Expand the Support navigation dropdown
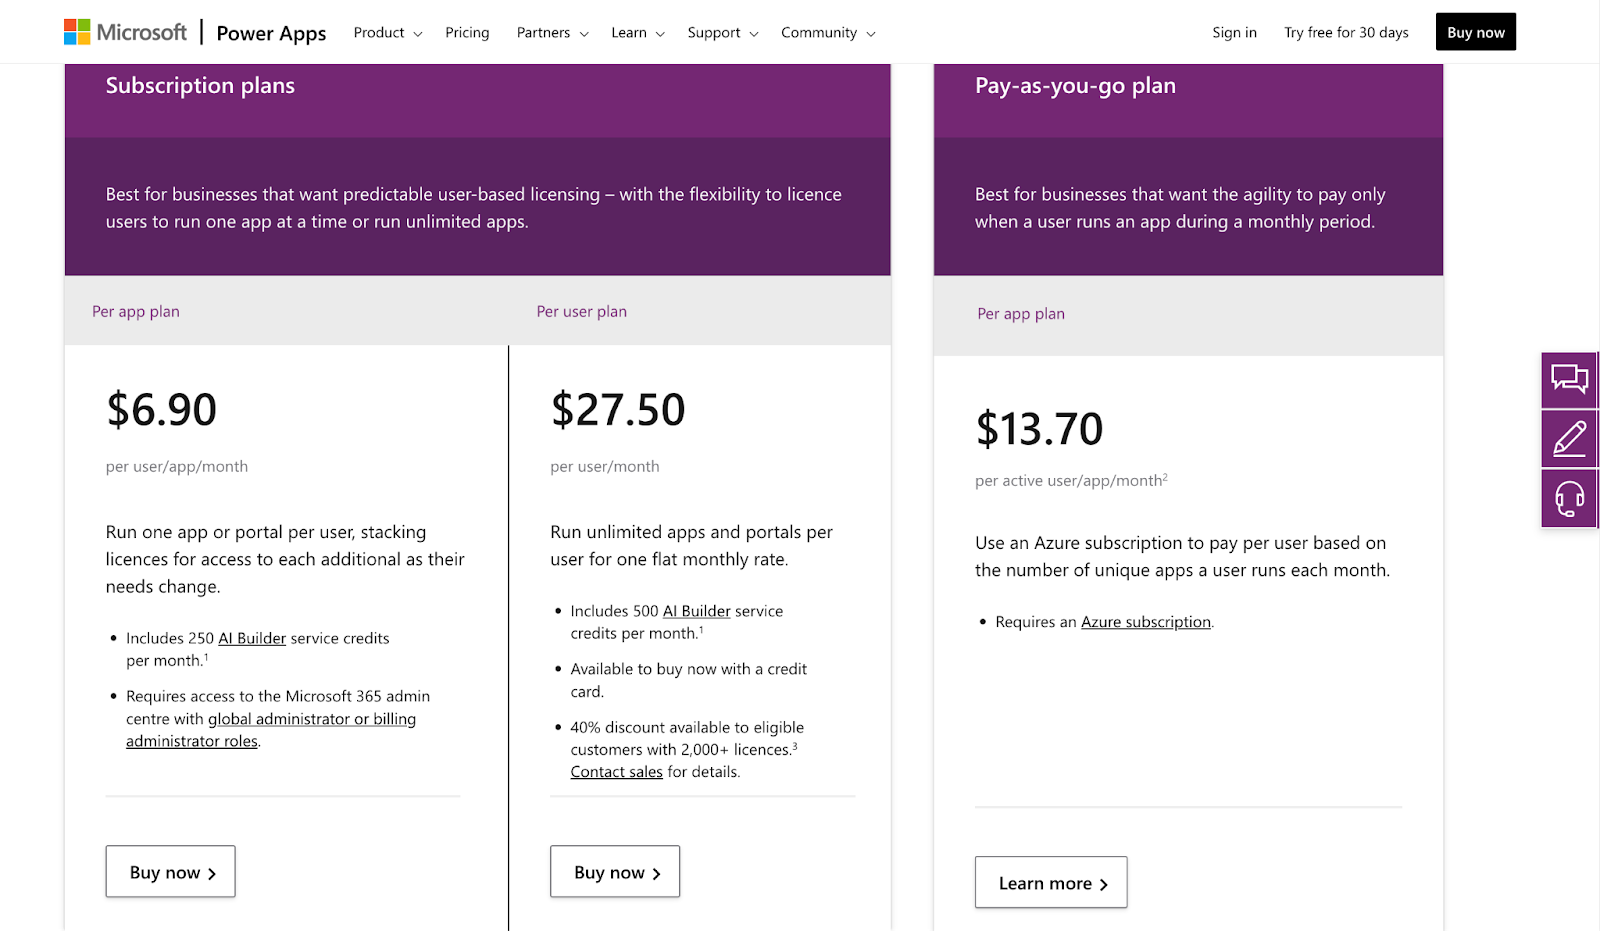Viewport: 1600px width, 931px height. tap(722, 33)
